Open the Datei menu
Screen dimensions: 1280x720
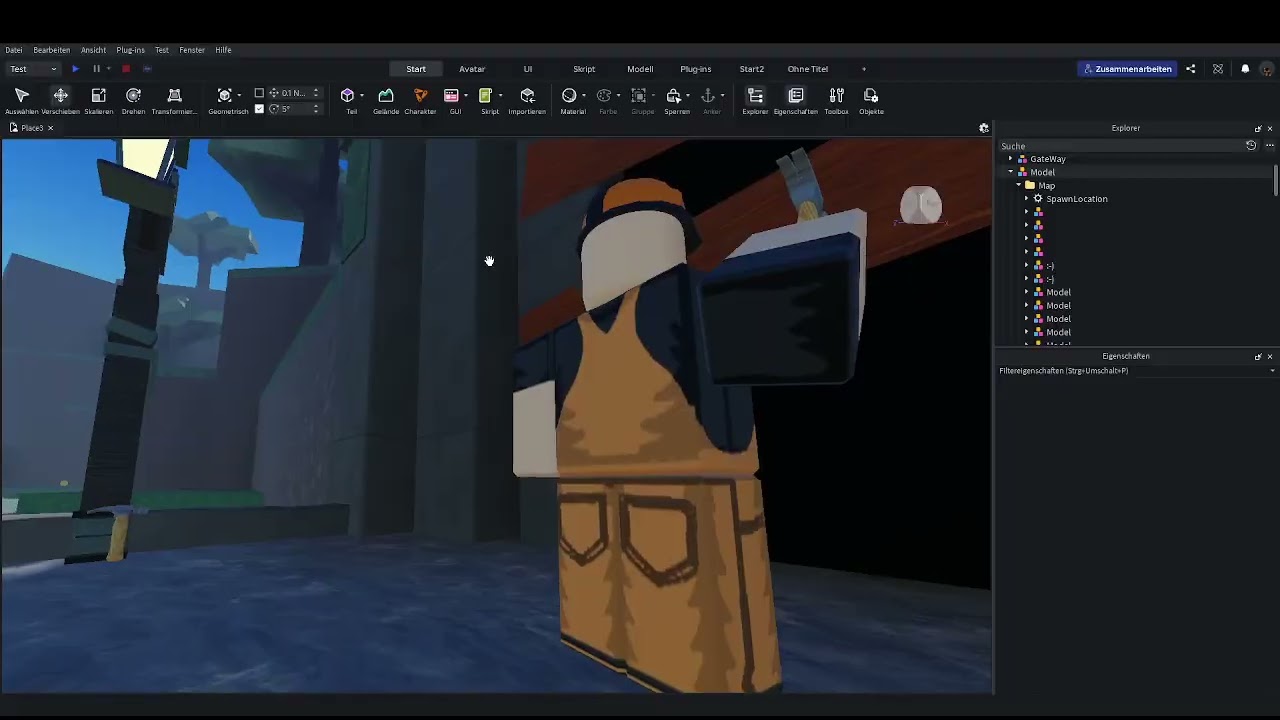click(13, 50)
